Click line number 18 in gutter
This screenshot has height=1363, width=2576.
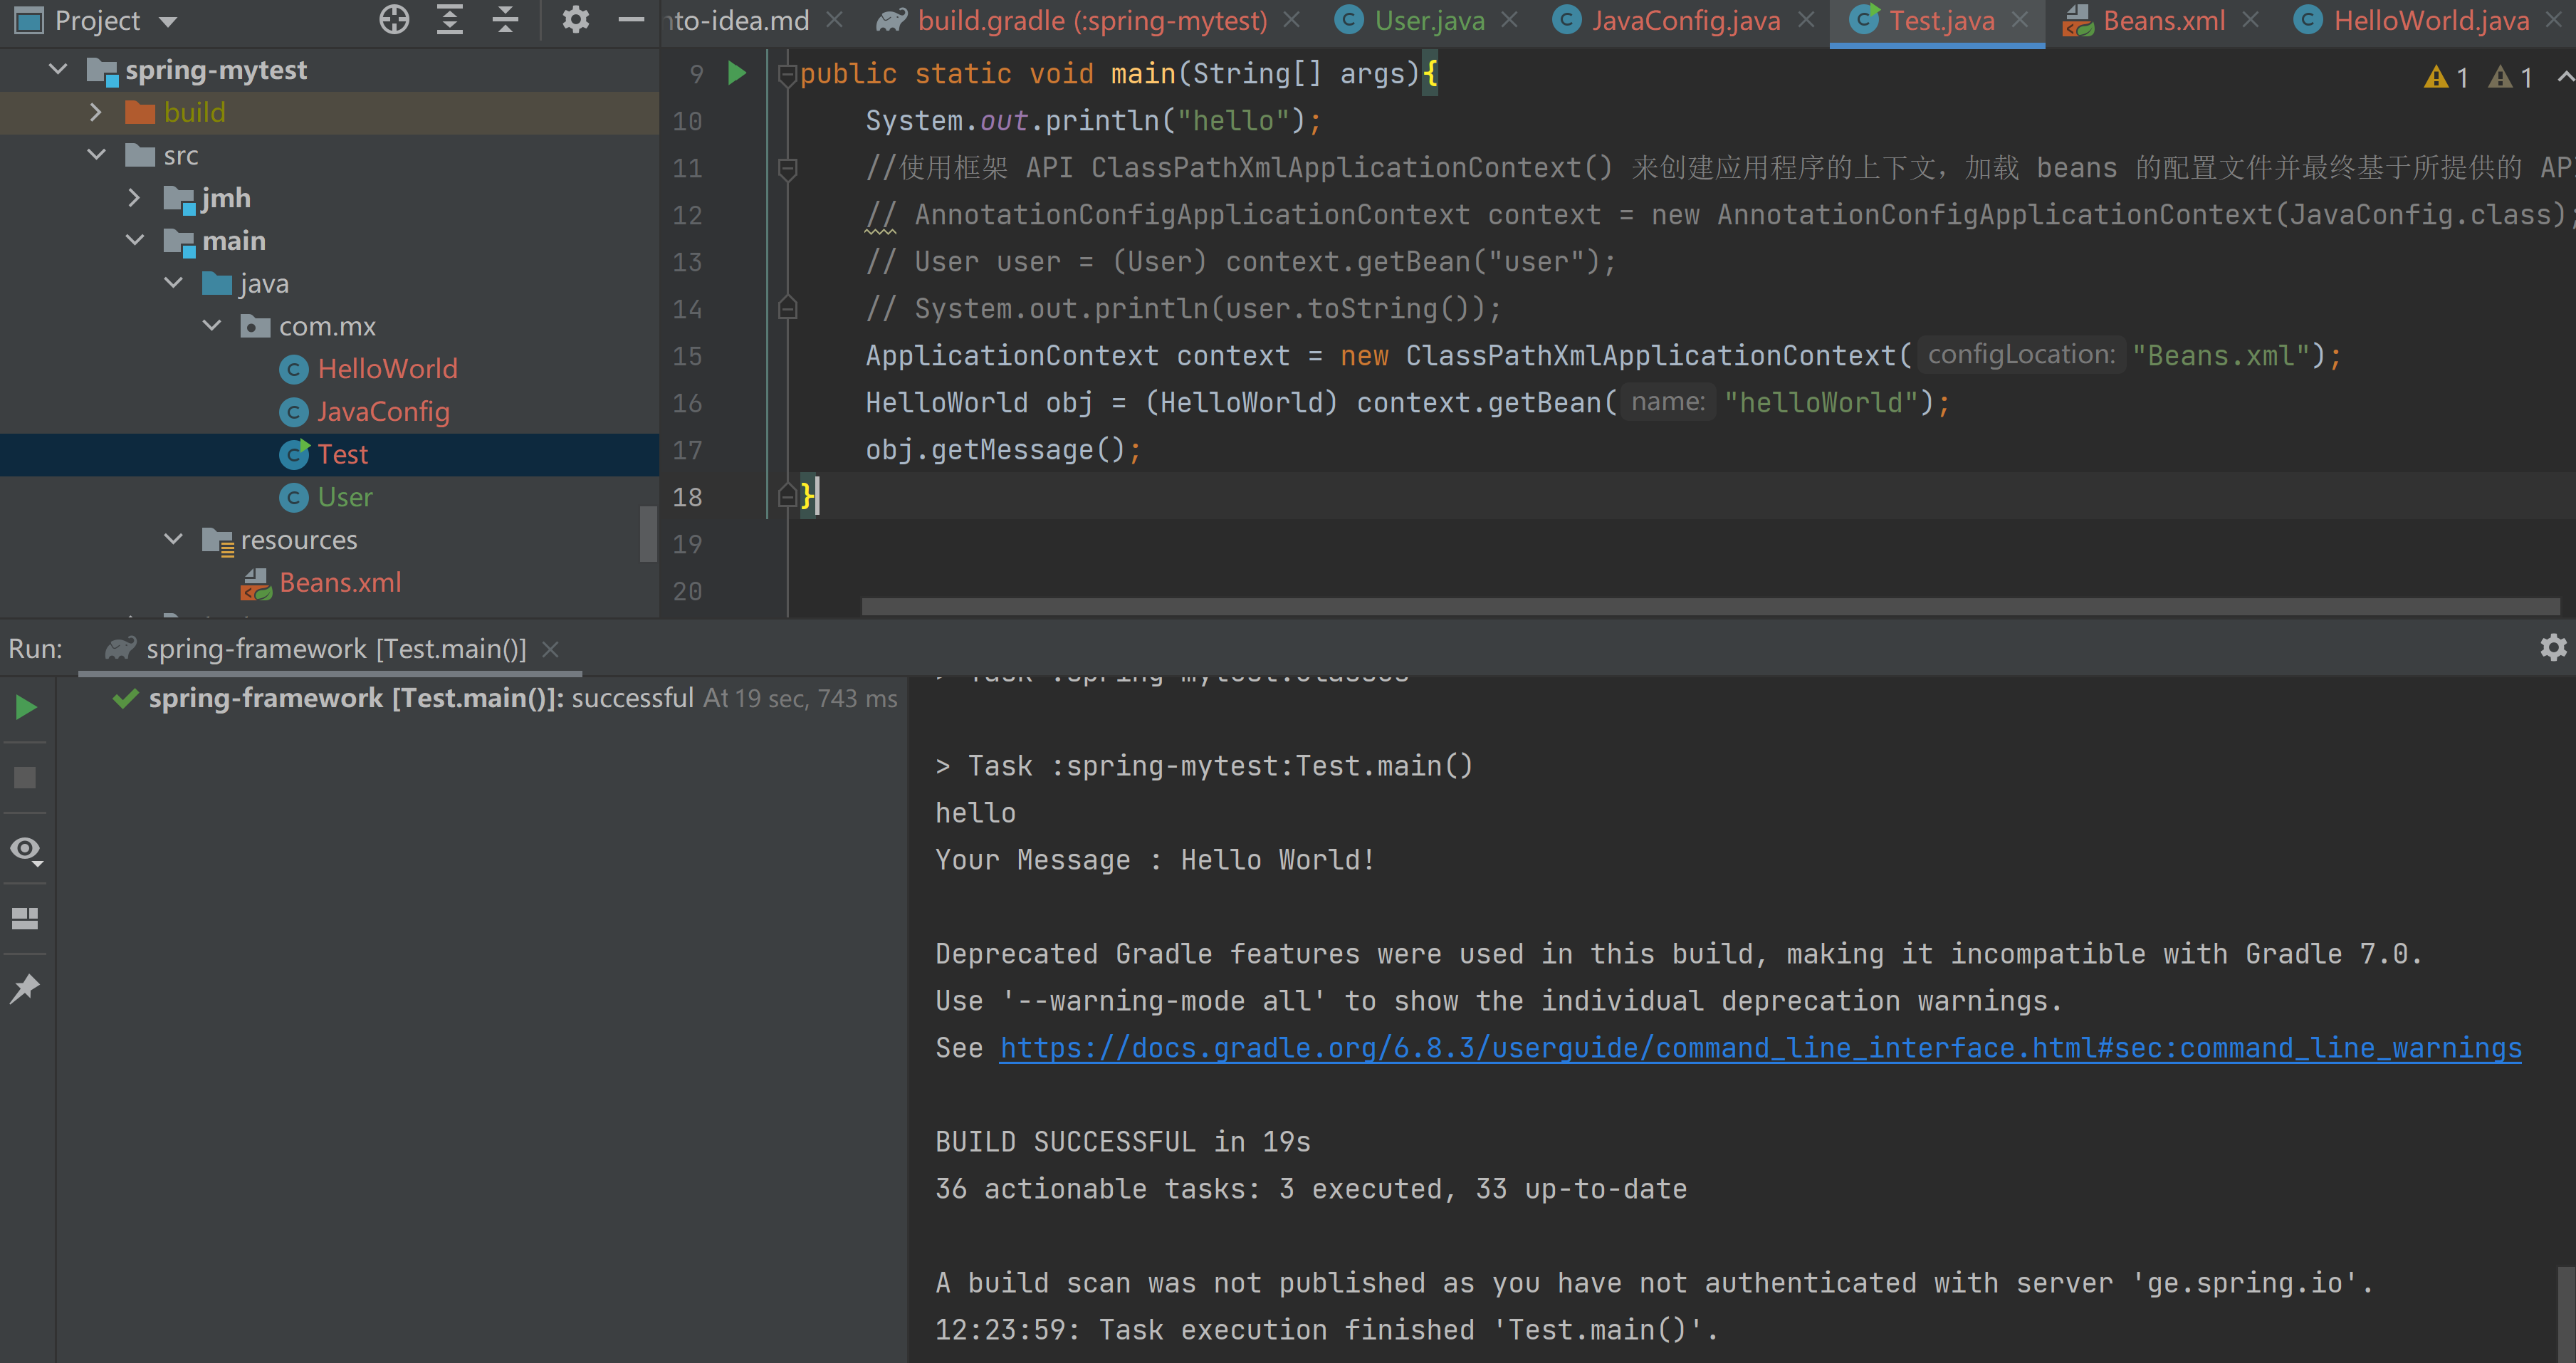pyautogui.click(x=687, y=497)
